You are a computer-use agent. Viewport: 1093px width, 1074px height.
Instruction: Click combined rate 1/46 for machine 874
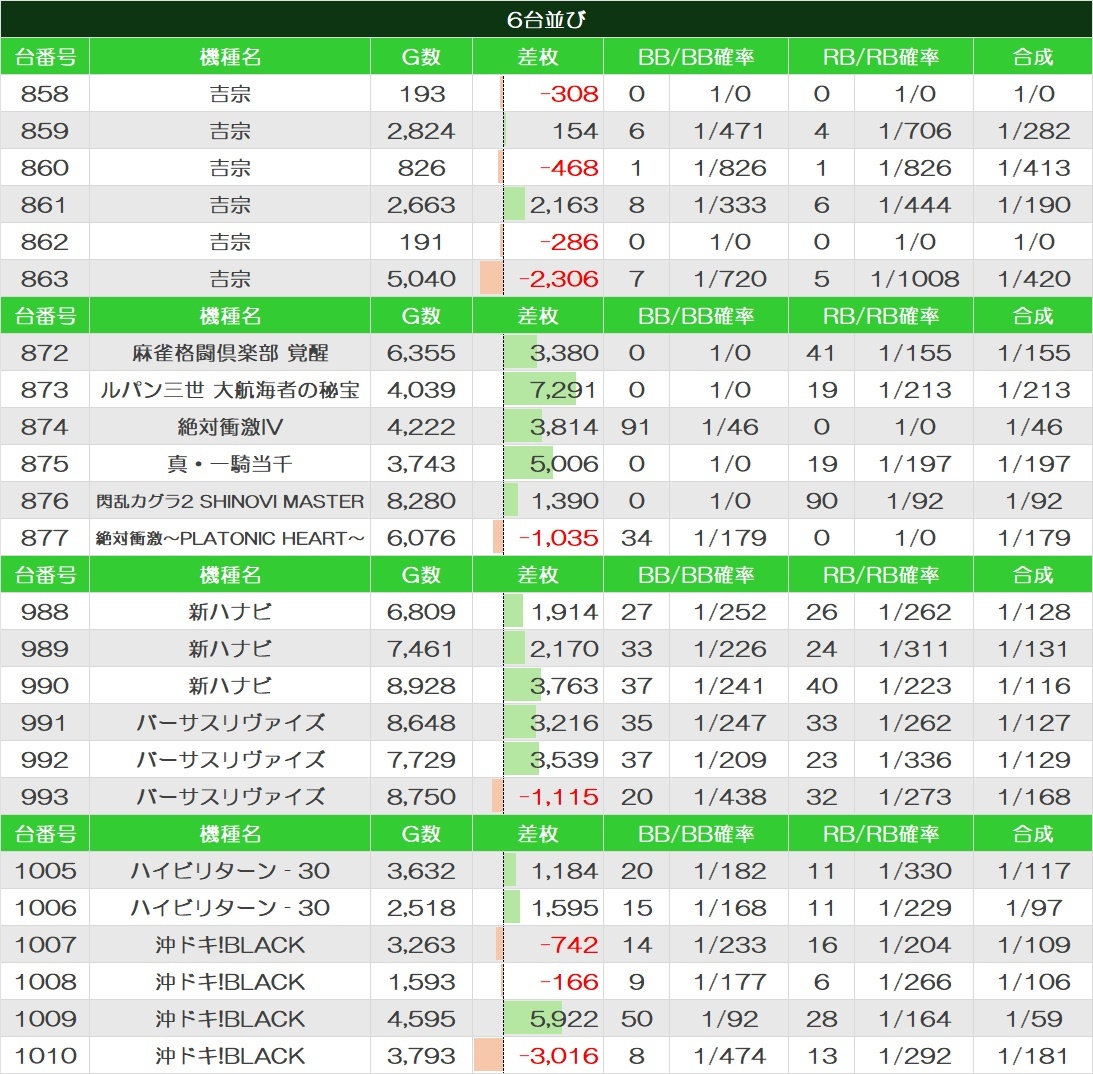(x=1033, y=427)
